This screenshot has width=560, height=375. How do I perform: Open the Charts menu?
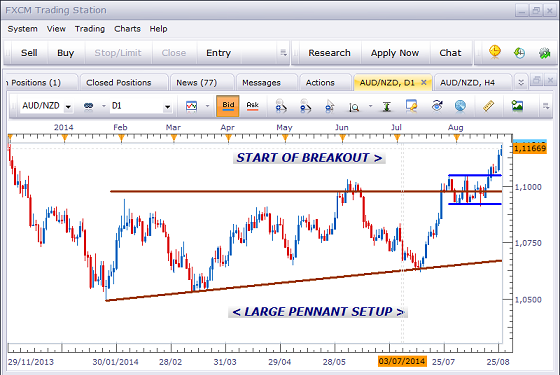(127, 29)
